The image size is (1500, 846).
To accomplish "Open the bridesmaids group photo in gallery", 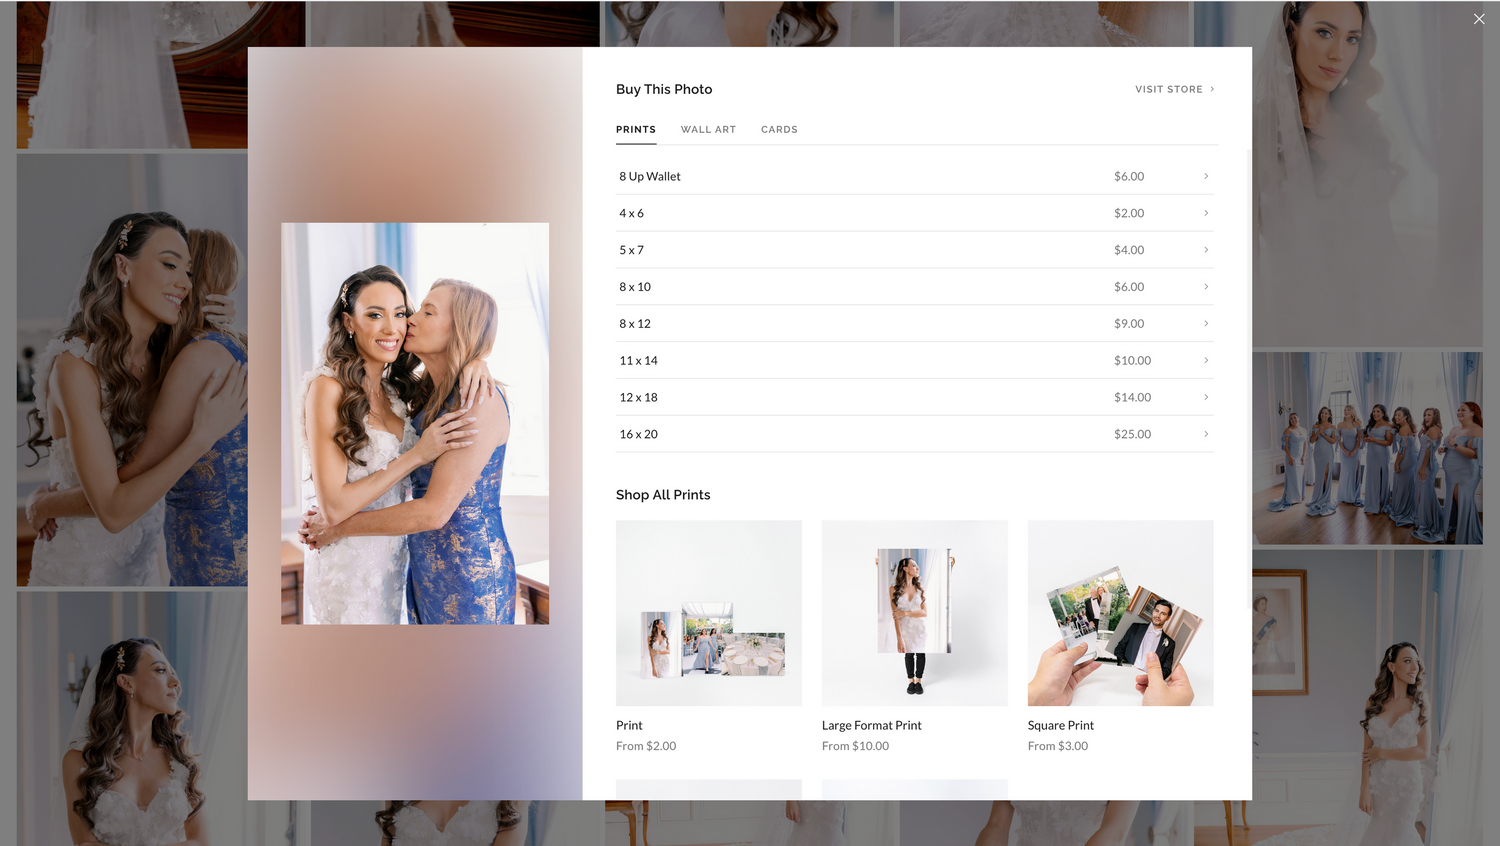I will 1367,448.
